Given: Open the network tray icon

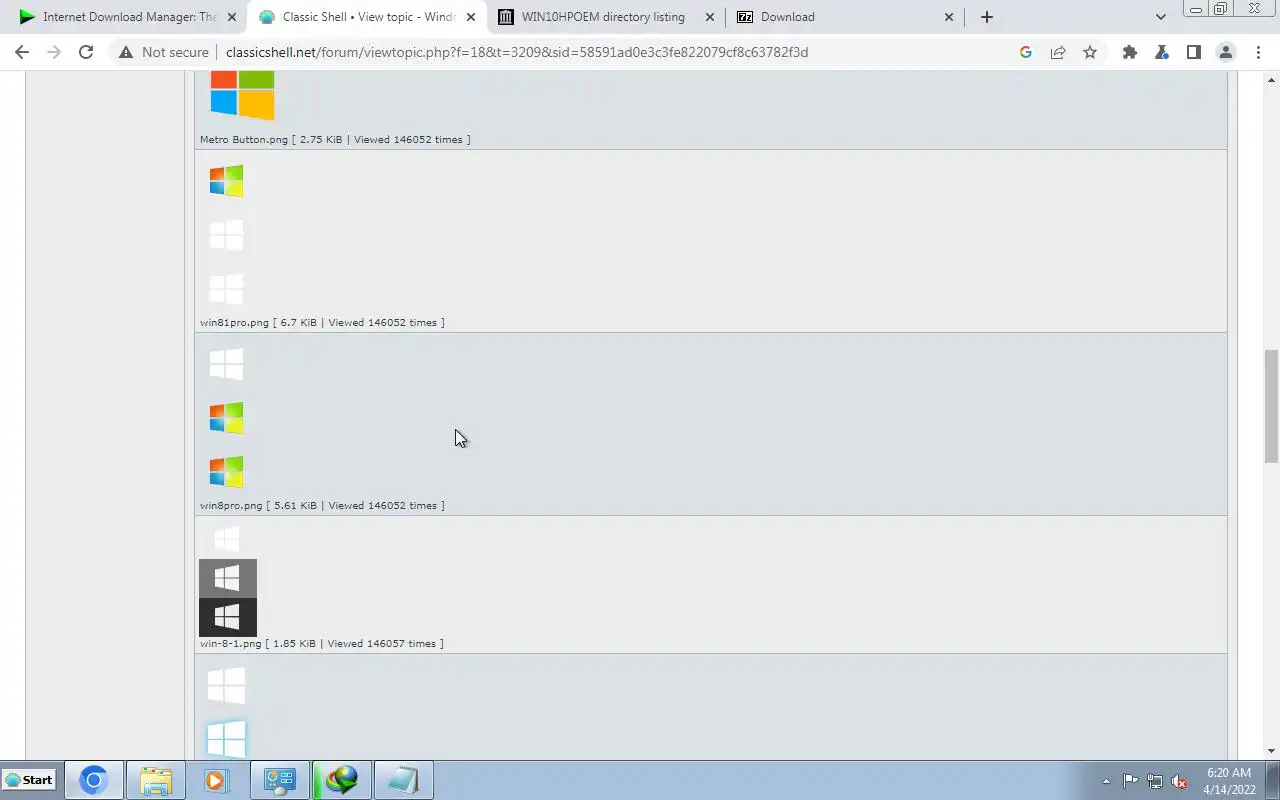Looking at the screenshot, I should coord(1155,781).
